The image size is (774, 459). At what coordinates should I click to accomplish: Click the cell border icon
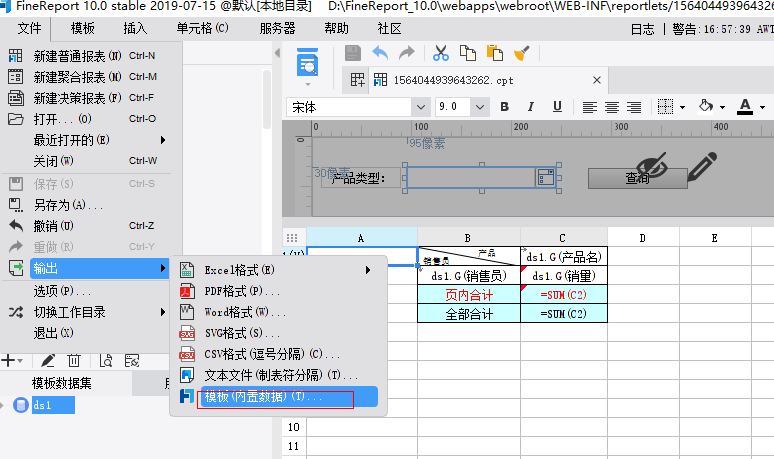click(x=665, y=107)
